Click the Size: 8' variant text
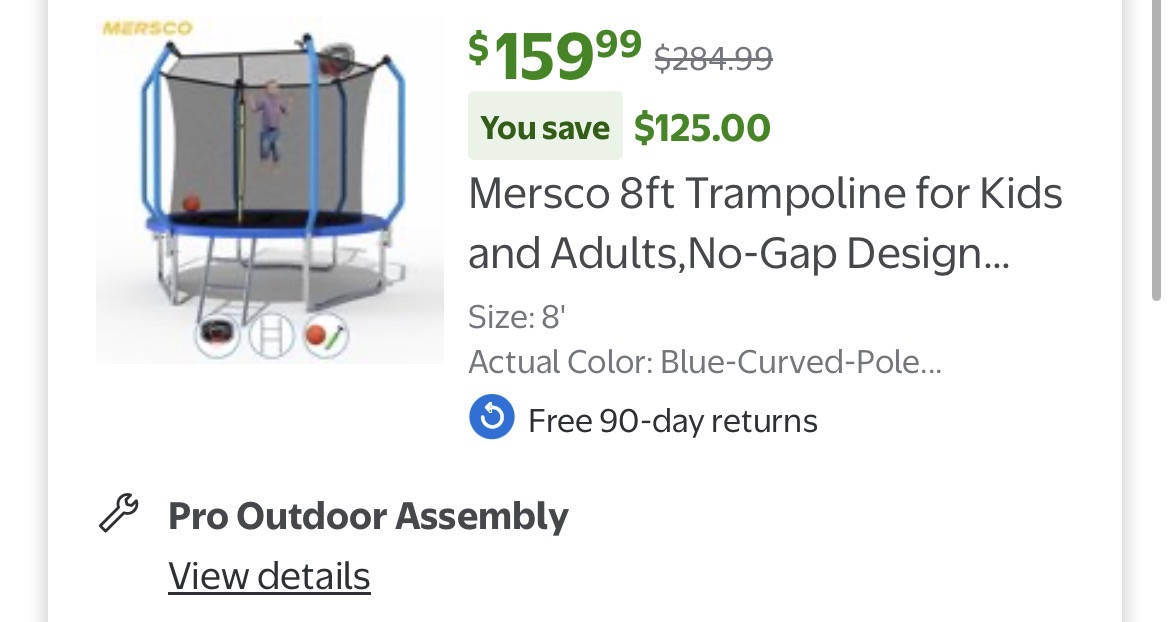 point(517,317)
